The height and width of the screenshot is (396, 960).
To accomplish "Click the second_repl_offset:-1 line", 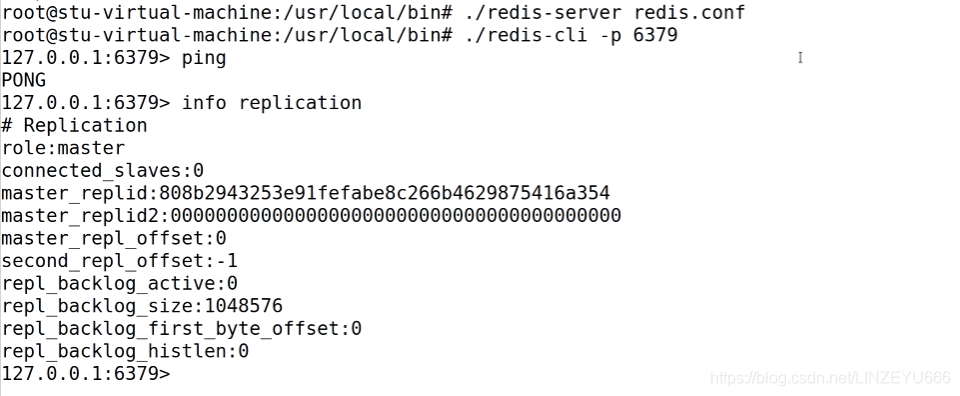I will (x=119, y=261).
